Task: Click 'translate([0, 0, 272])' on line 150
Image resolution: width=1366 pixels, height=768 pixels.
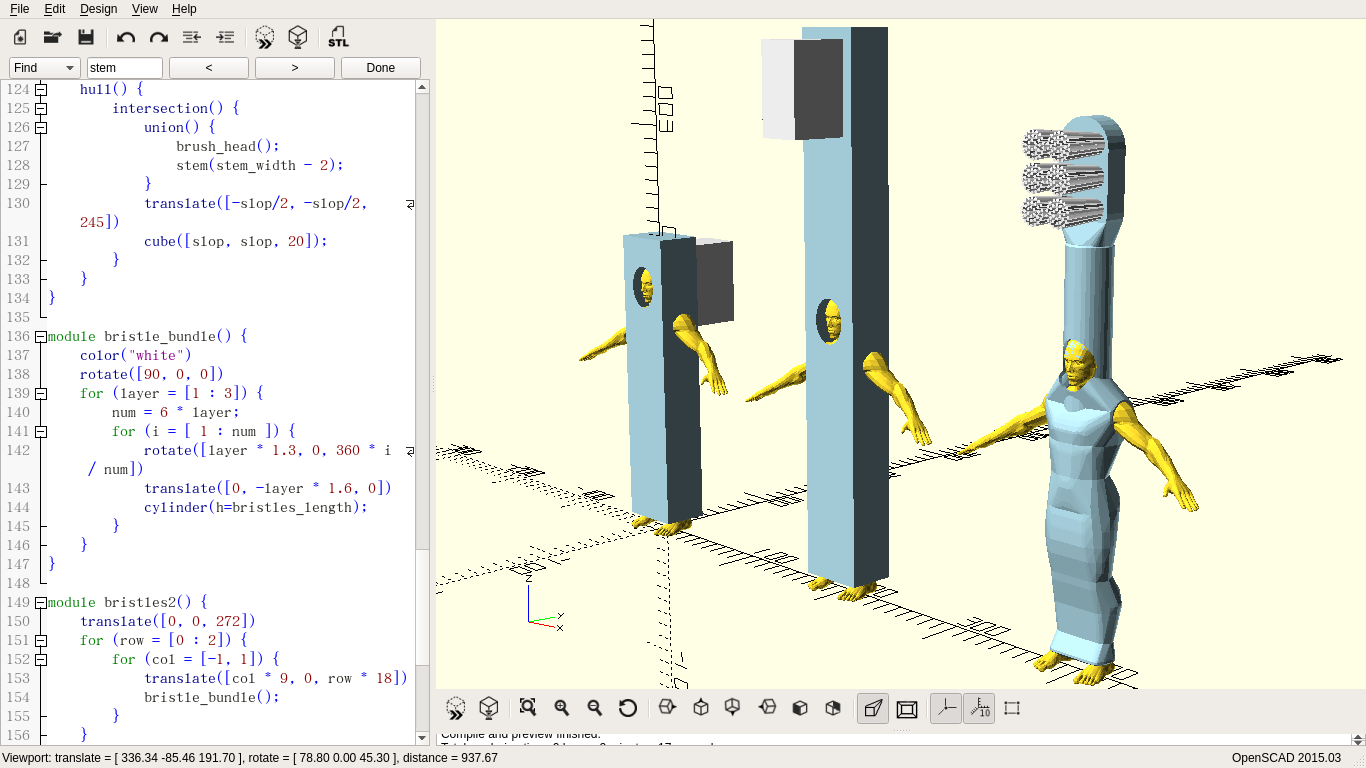Action: pyautogui.click(x=168, y=621)
